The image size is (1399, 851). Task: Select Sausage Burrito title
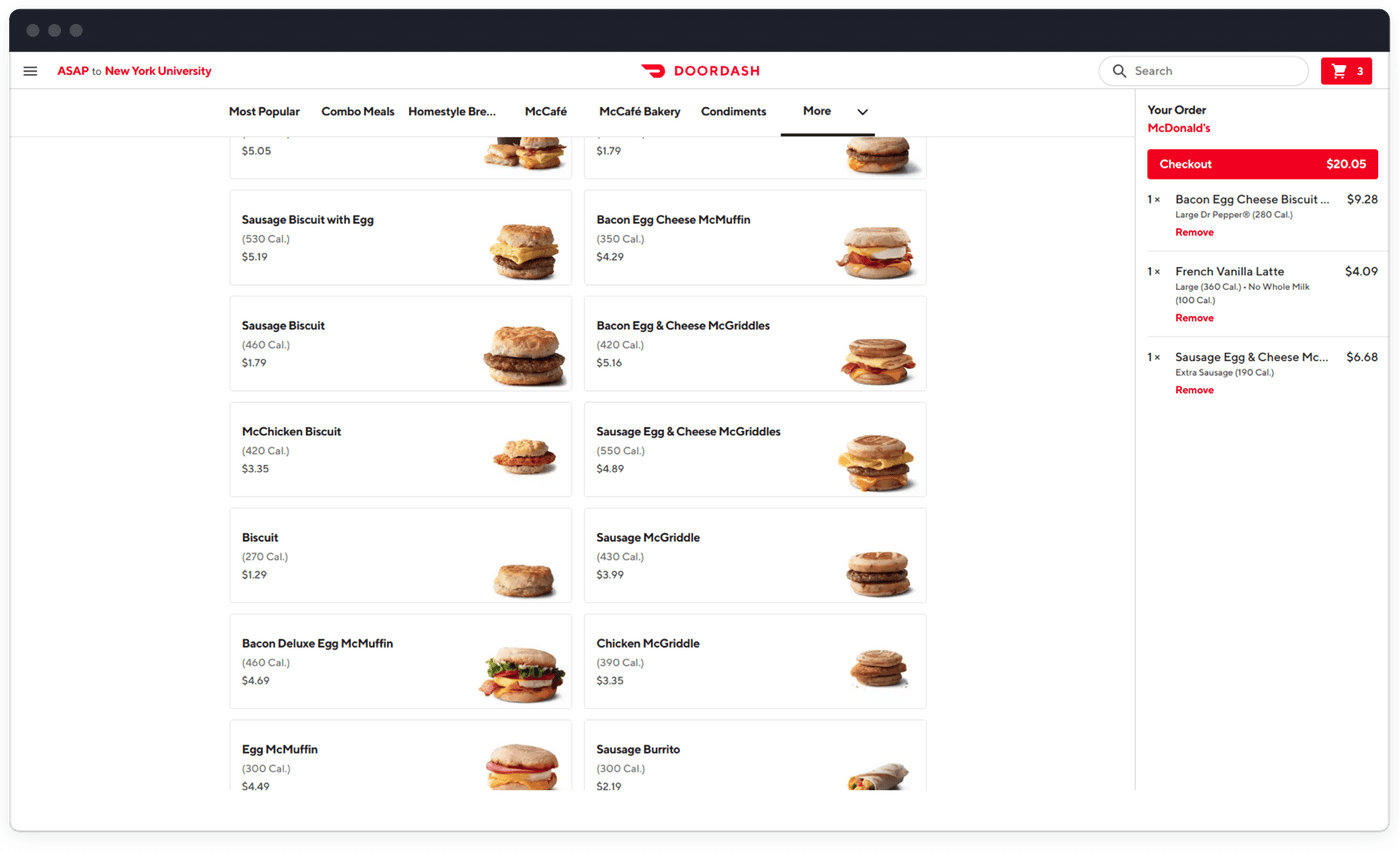[638, 750]
